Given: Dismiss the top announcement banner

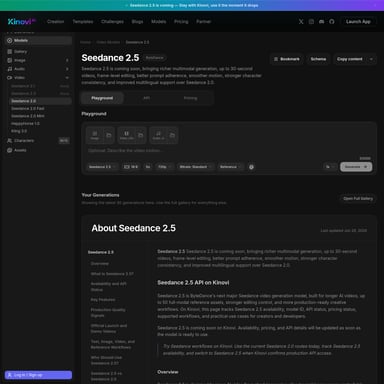Looking at the screenshot, I should pos(375,5).
